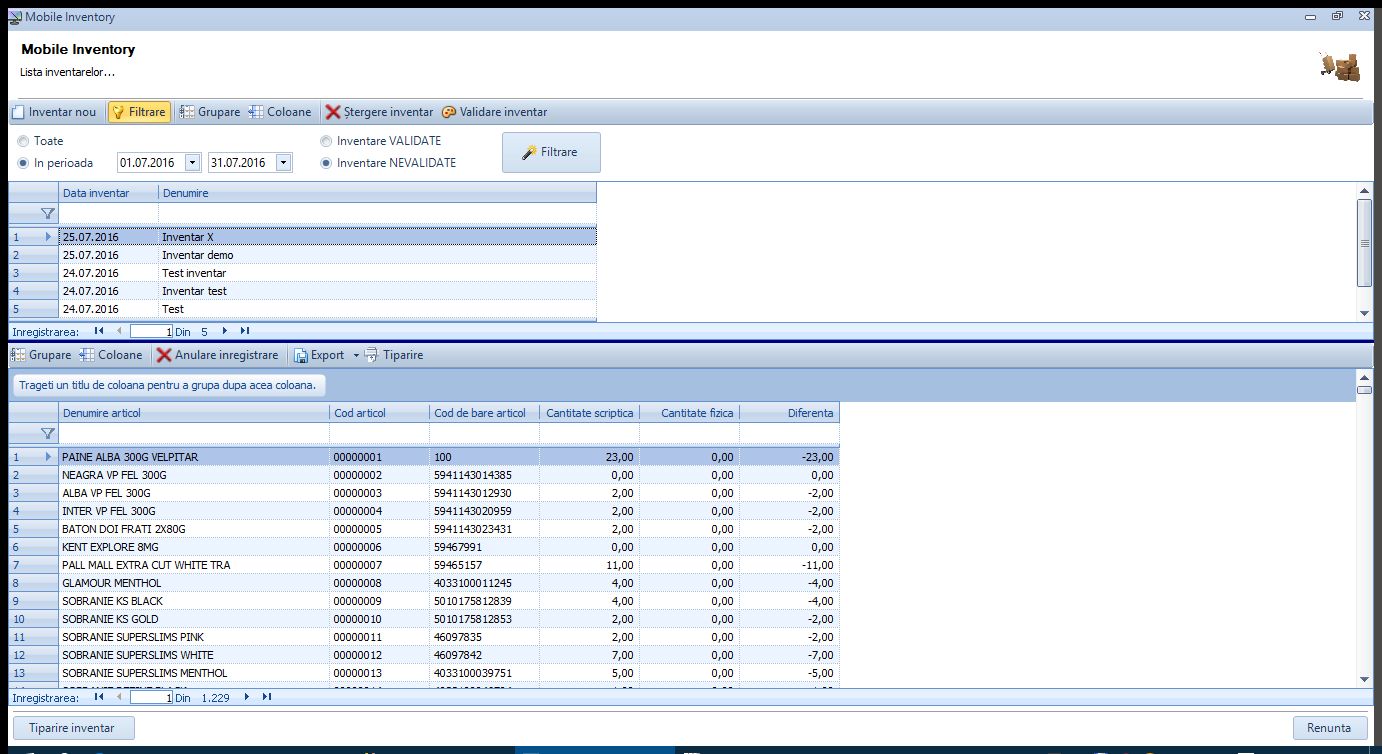Select KENT EXPLORE 8MG row
Image resolution: width=1382 pixels, height=754 pixels.
coord(424,547)
